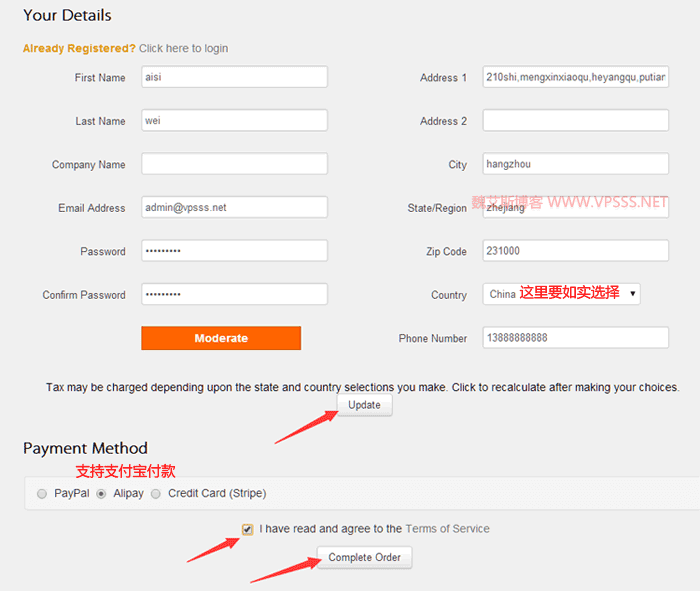Toggle the Terms of Service agreement checkbox
Image resolution: width=700 pixels, height=591 pixels.
(247, 529)
